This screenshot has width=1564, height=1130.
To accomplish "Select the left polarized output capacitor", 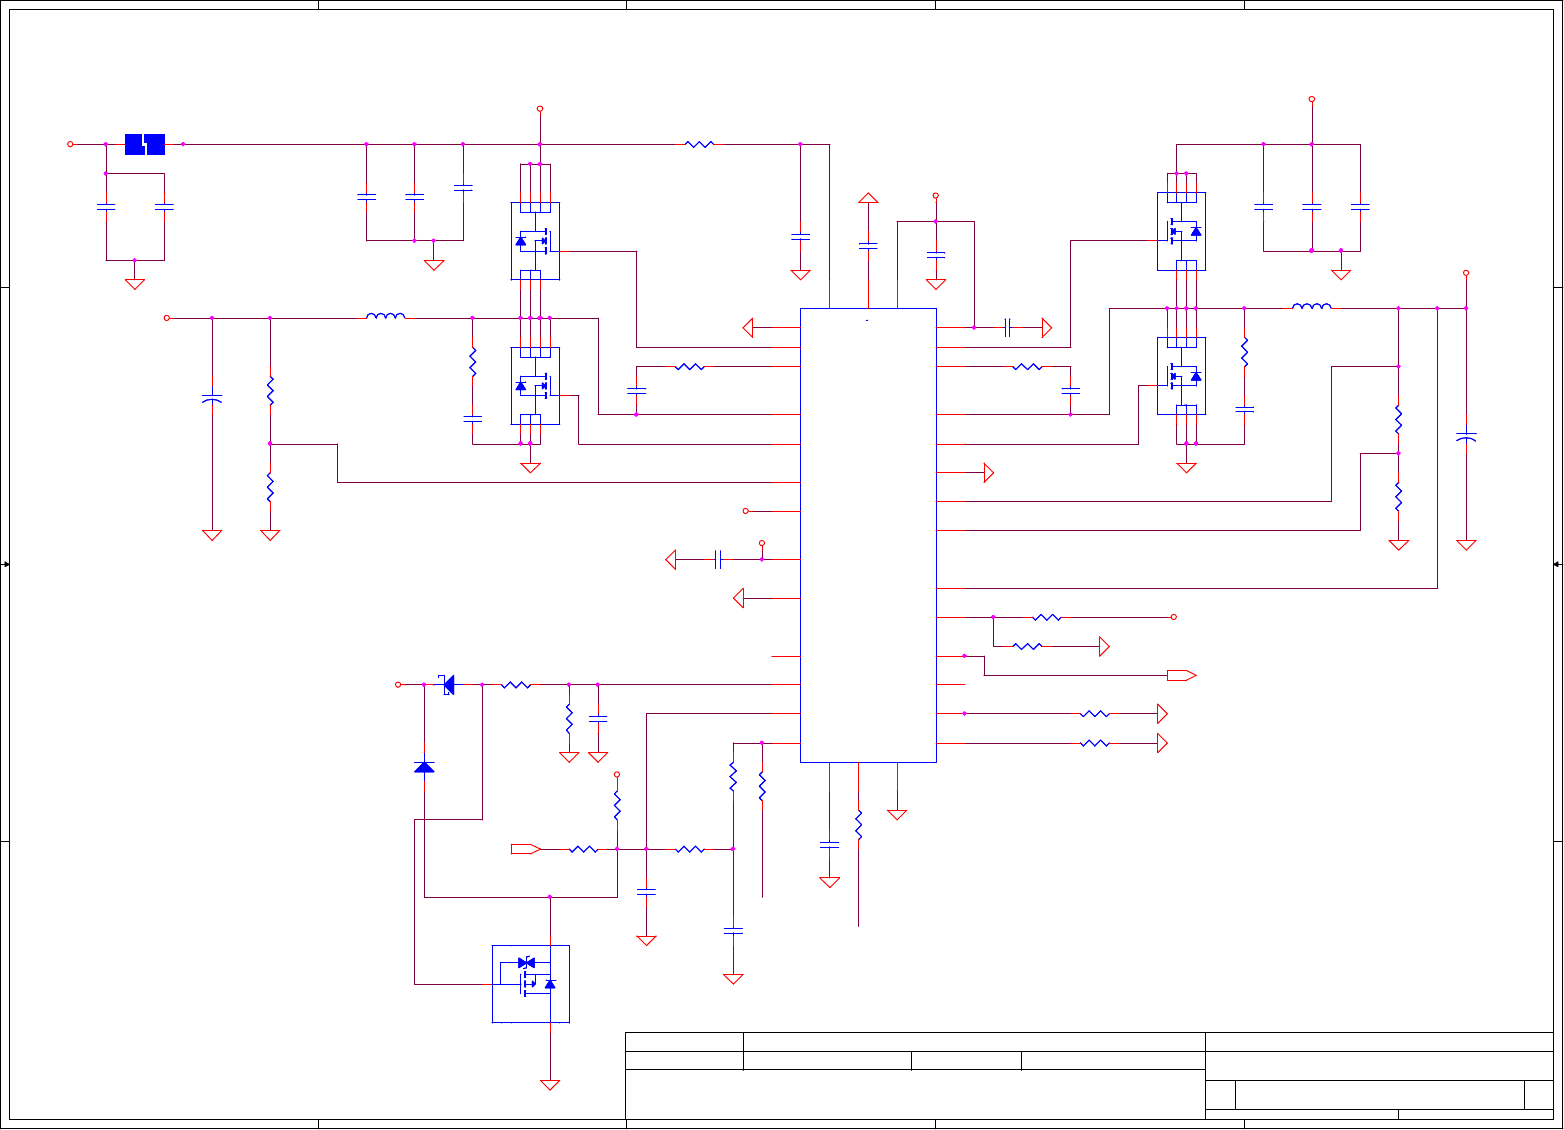I will coord(212,399).
